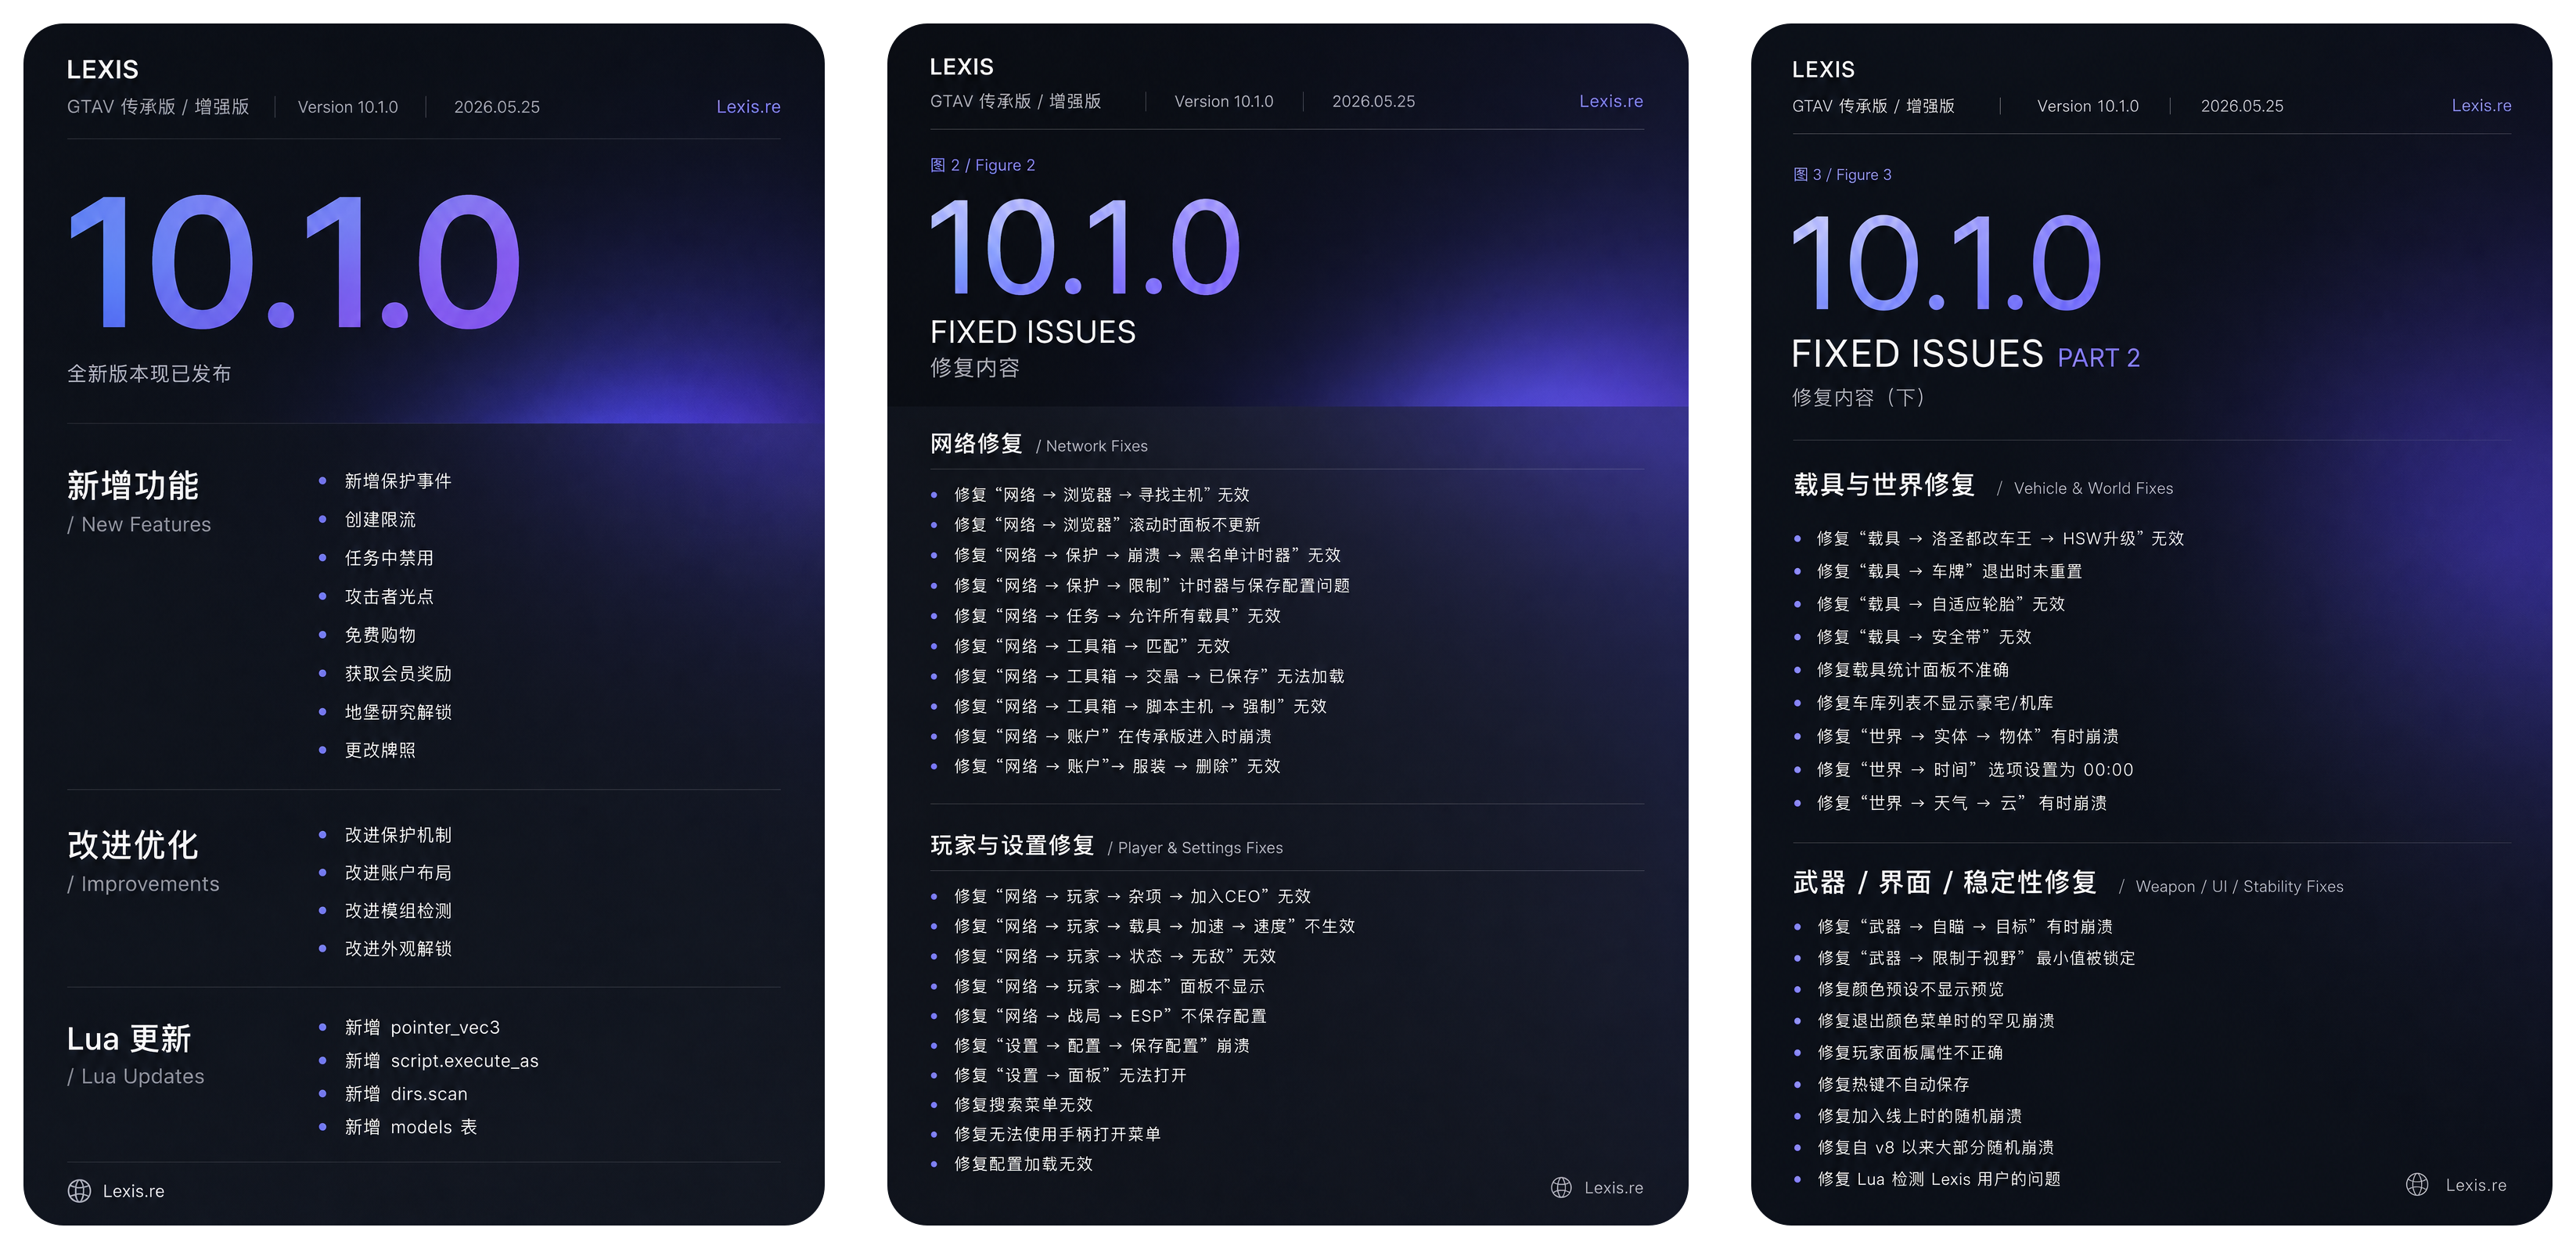Select the fix line '允许所有载具' 无效
Viewport: 2576px width, 1249px height.
pos(1117,616)
